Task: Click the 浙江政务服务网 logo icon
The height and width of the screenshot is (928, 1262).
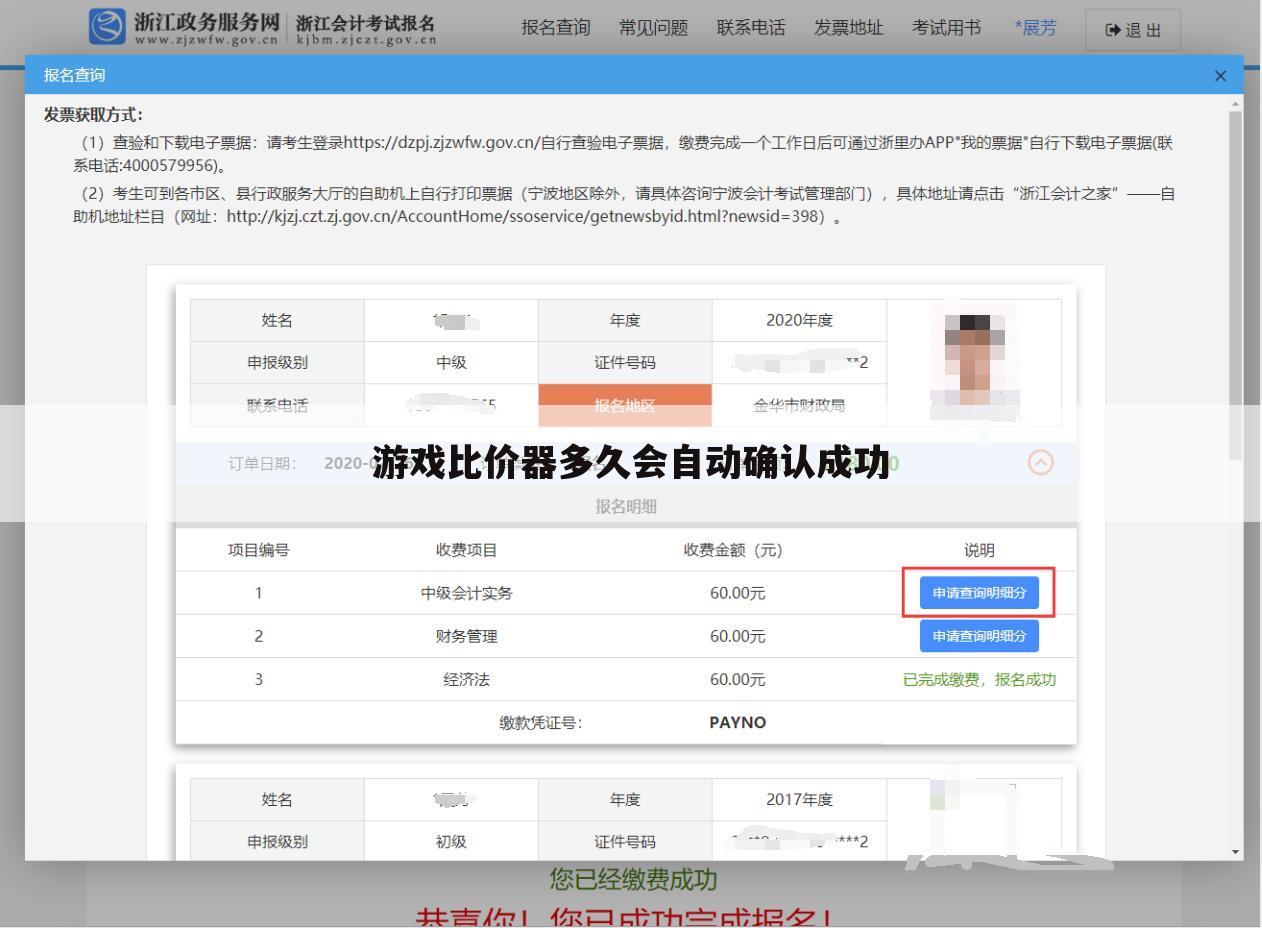Action: 107,27
